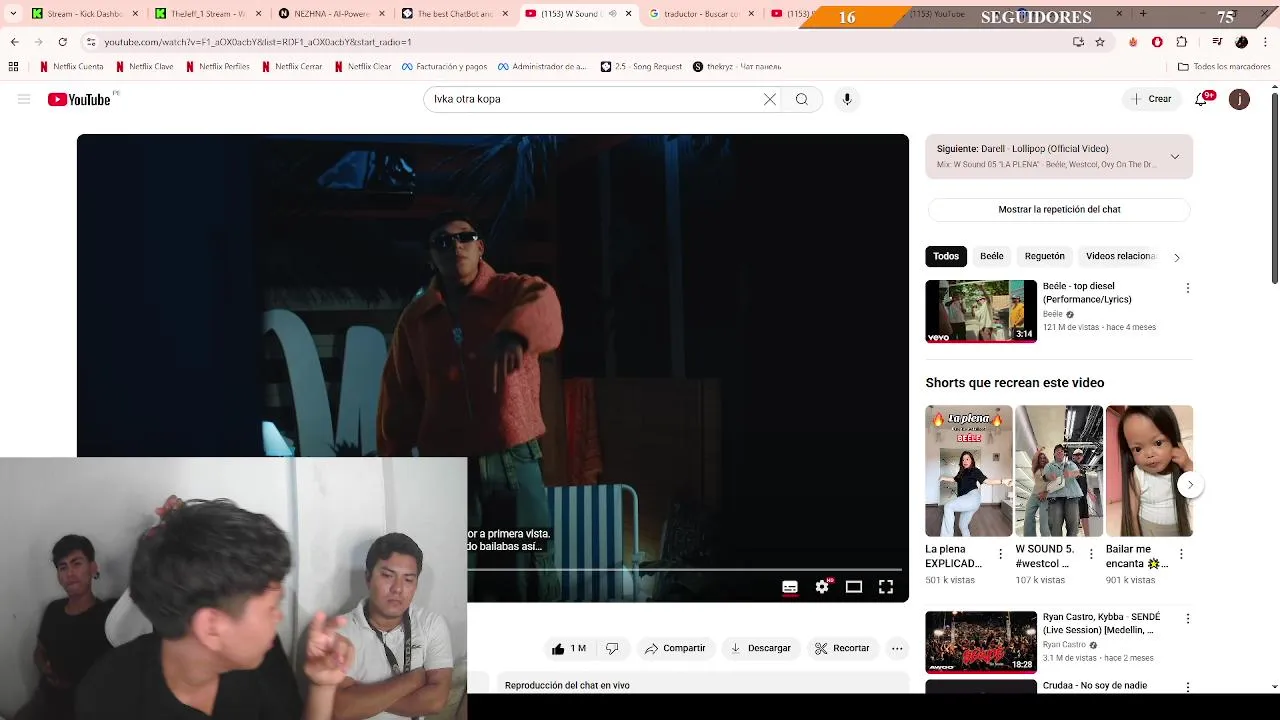Open the Facturación y pagos bookmark
Screen dimensions: 1280x720
pos(445,66)
